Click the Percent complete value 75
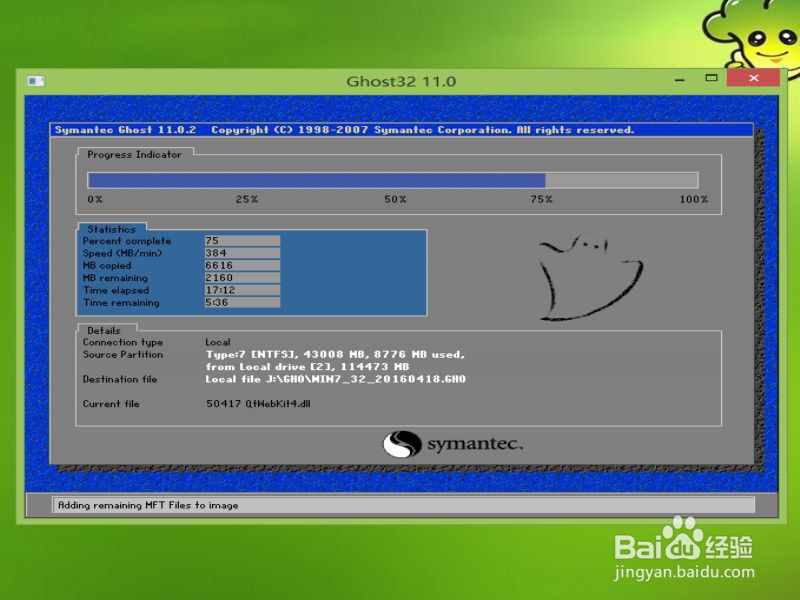This screenshot has width=800, height=600. pyautogui.click(x=242, y=240)
